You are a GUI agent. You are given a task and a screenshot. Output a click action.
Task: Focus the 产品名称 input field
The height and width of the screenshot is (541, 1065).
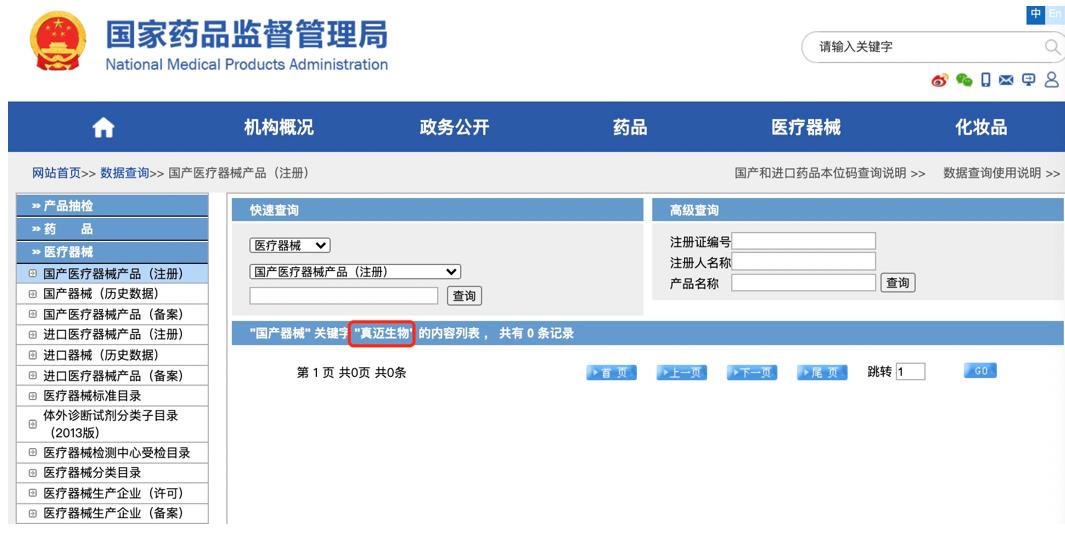point(804,282)
